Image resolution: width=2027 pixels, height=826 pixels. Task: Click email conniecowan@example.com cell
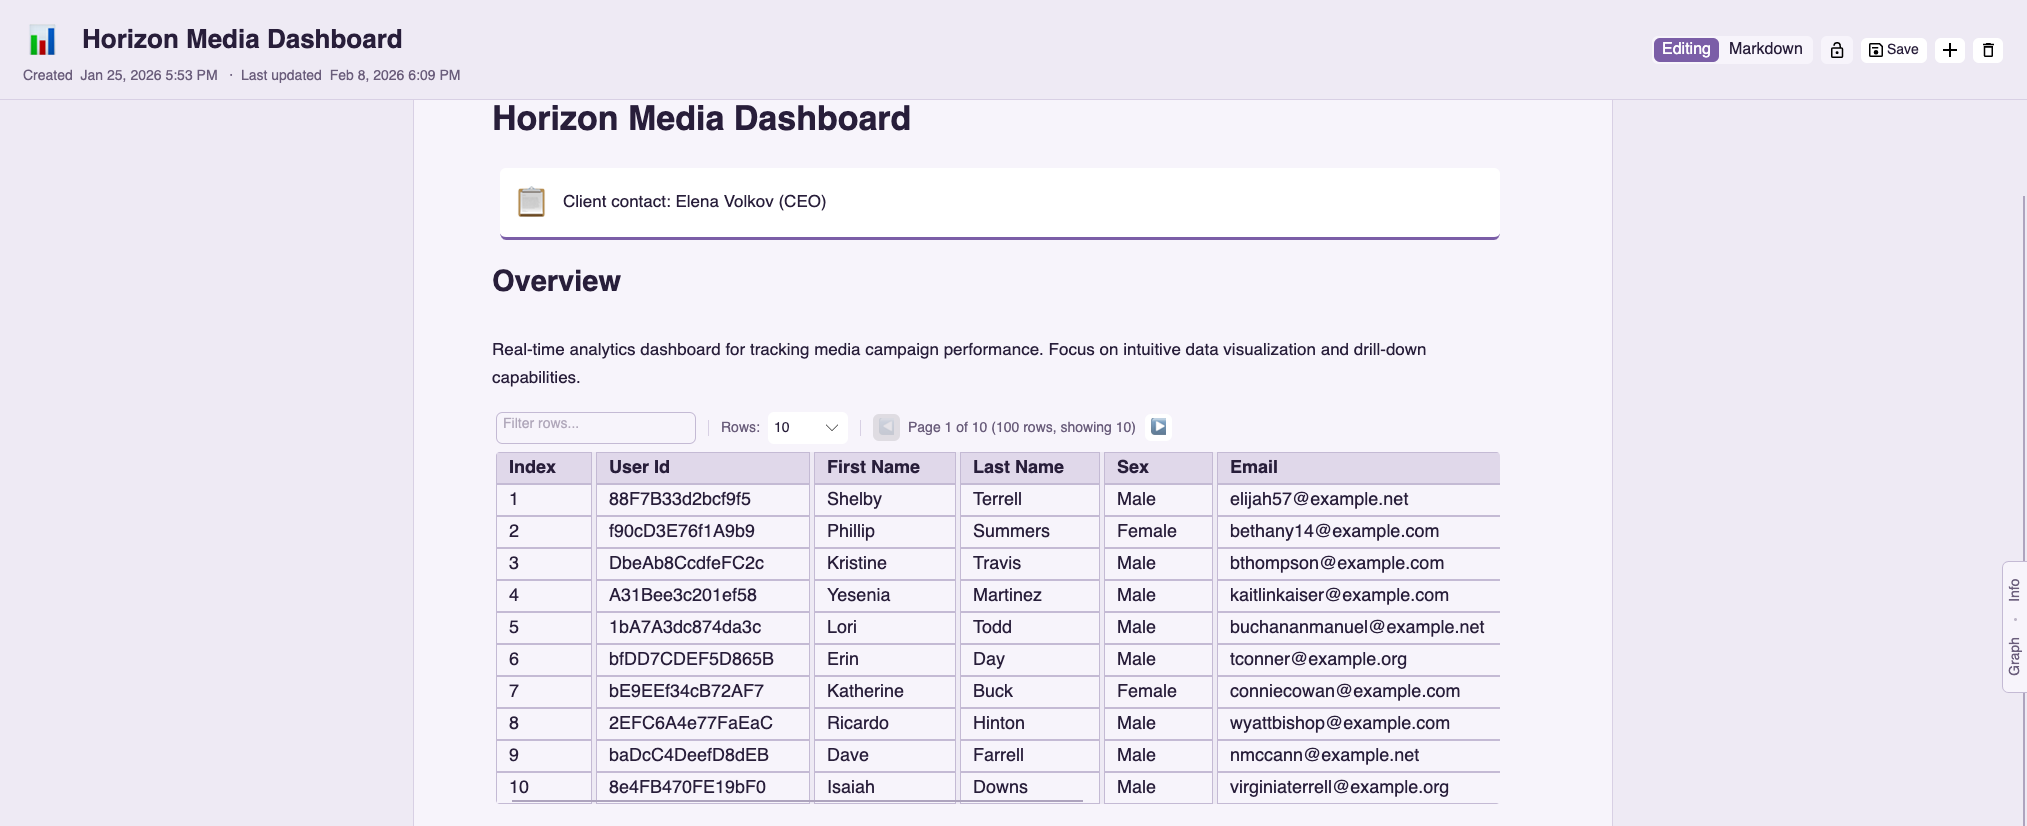coord(1358,691)
